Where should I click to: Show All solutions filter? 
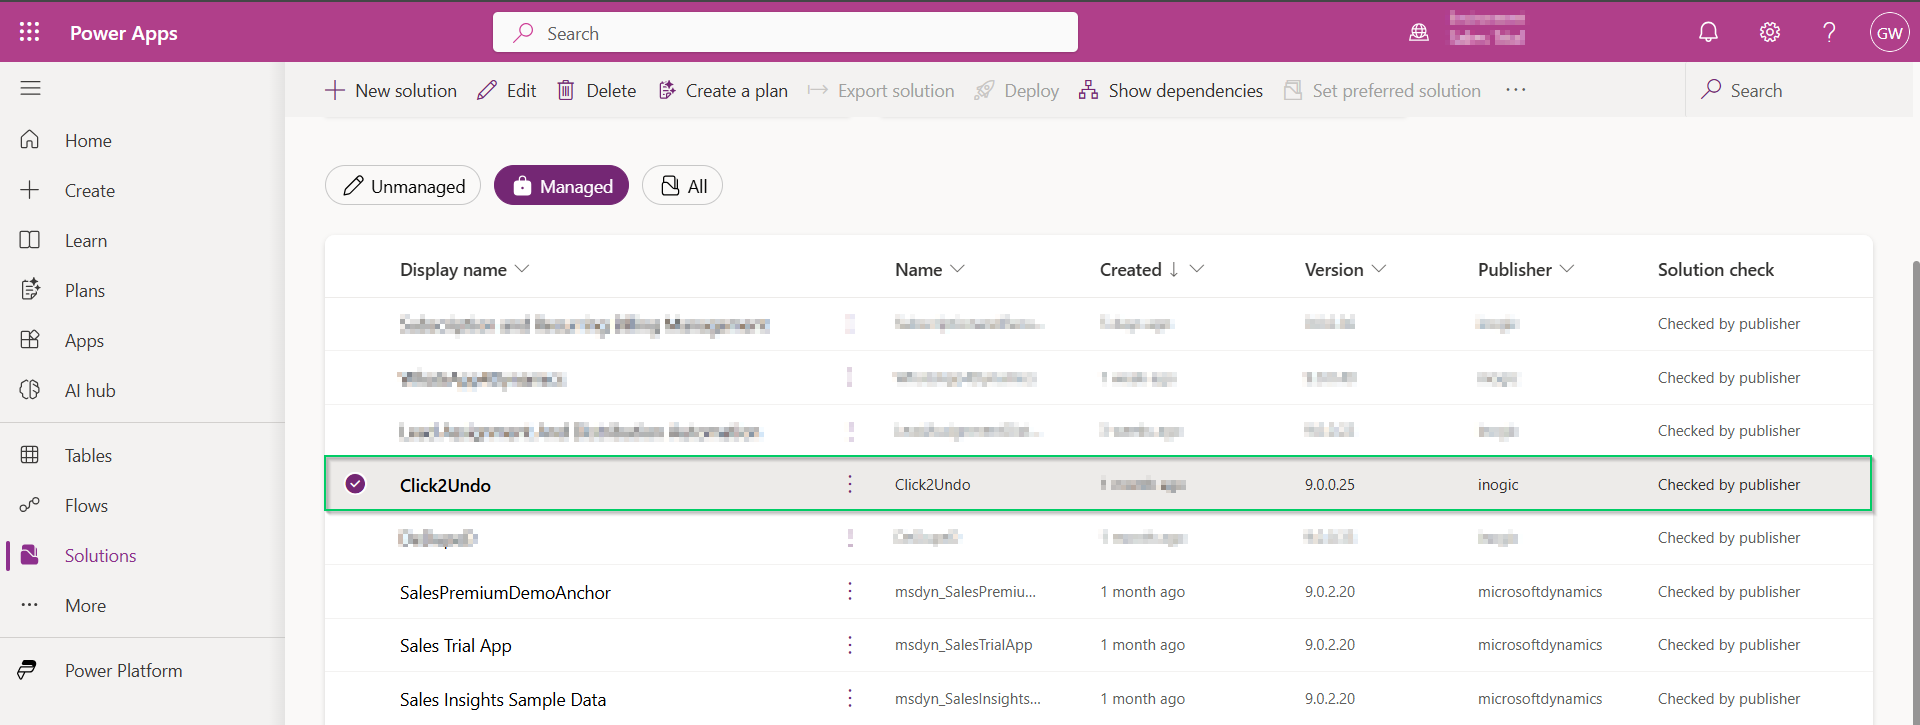[682, 186]
